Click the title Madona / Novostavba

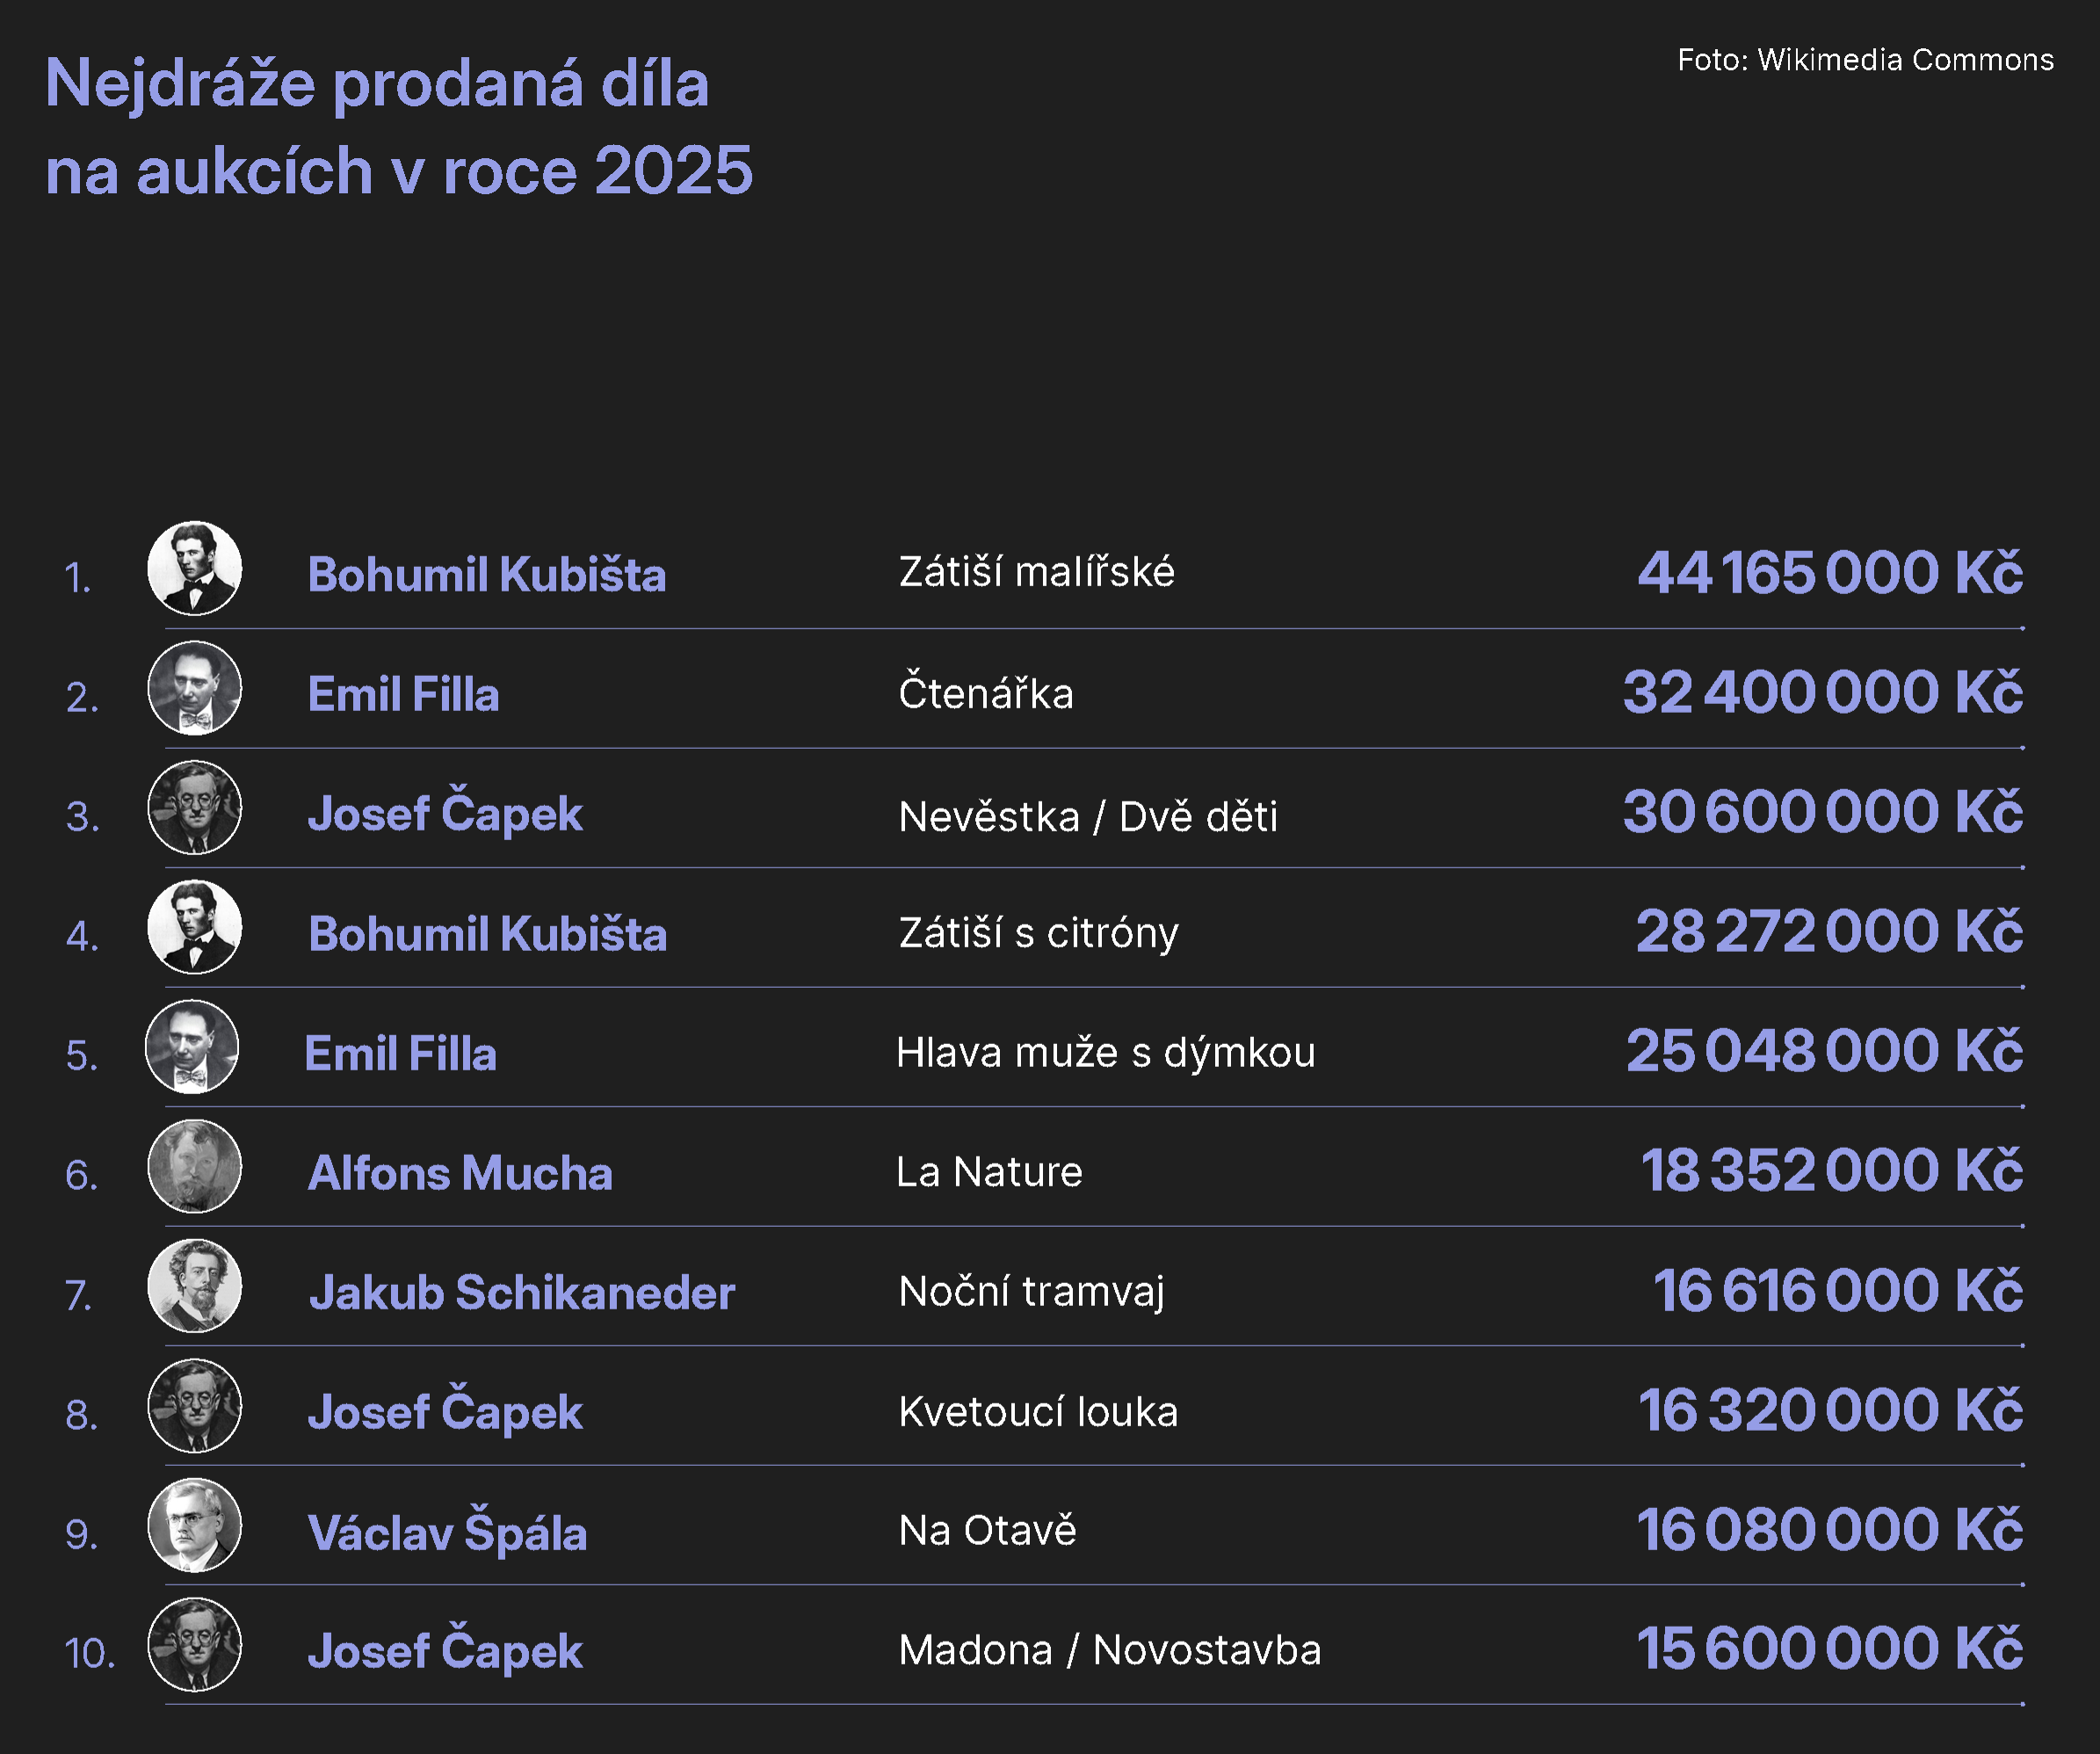1109,1650
